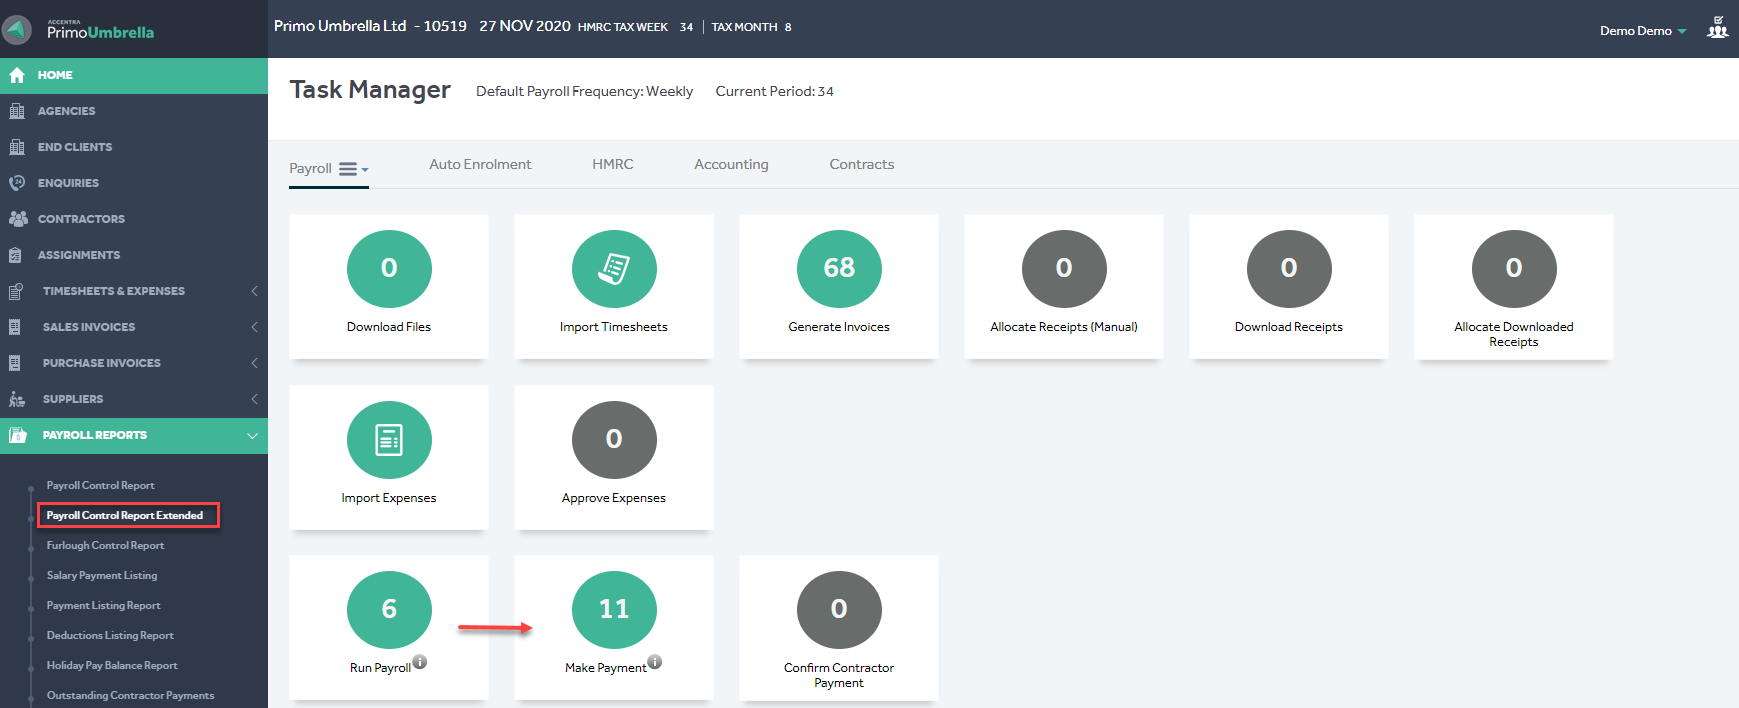Click the Purchase Invoices icon
The height and width of the screenshot is (708, 1739).
click(14, 363)
